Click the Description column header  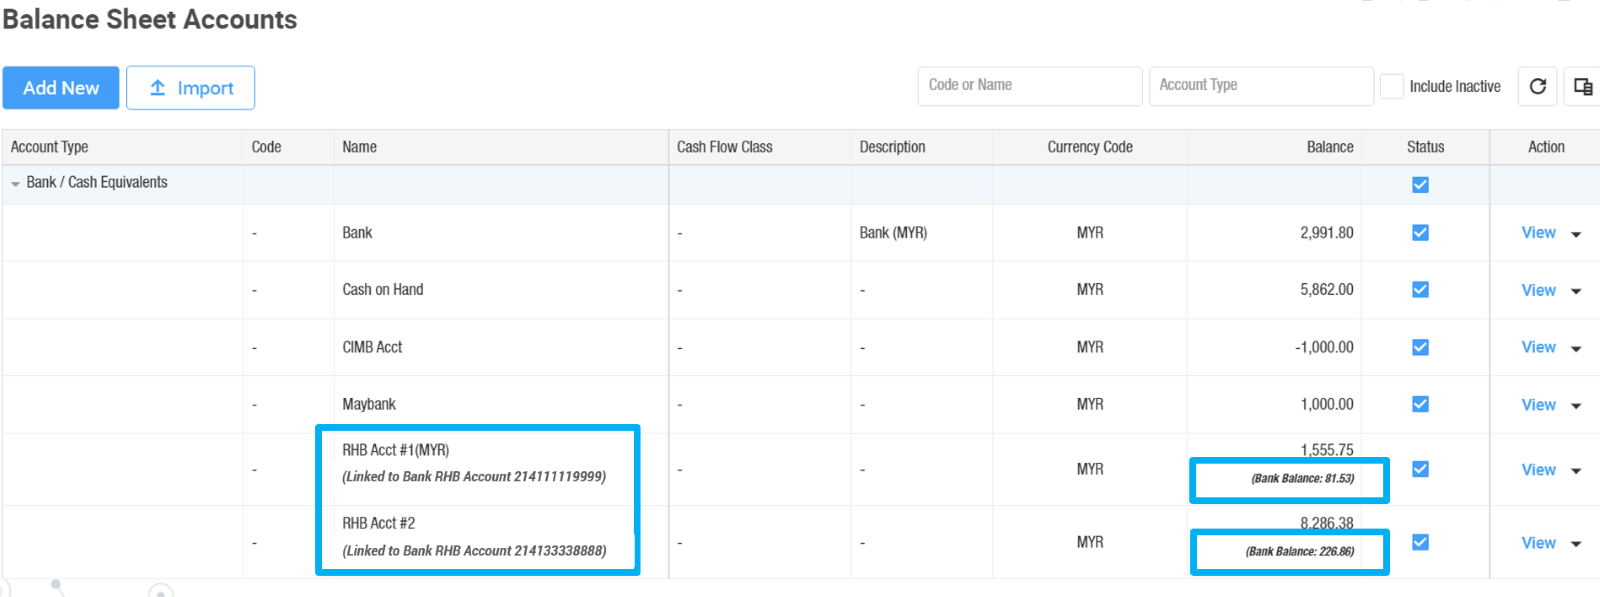tap(892, 147)
